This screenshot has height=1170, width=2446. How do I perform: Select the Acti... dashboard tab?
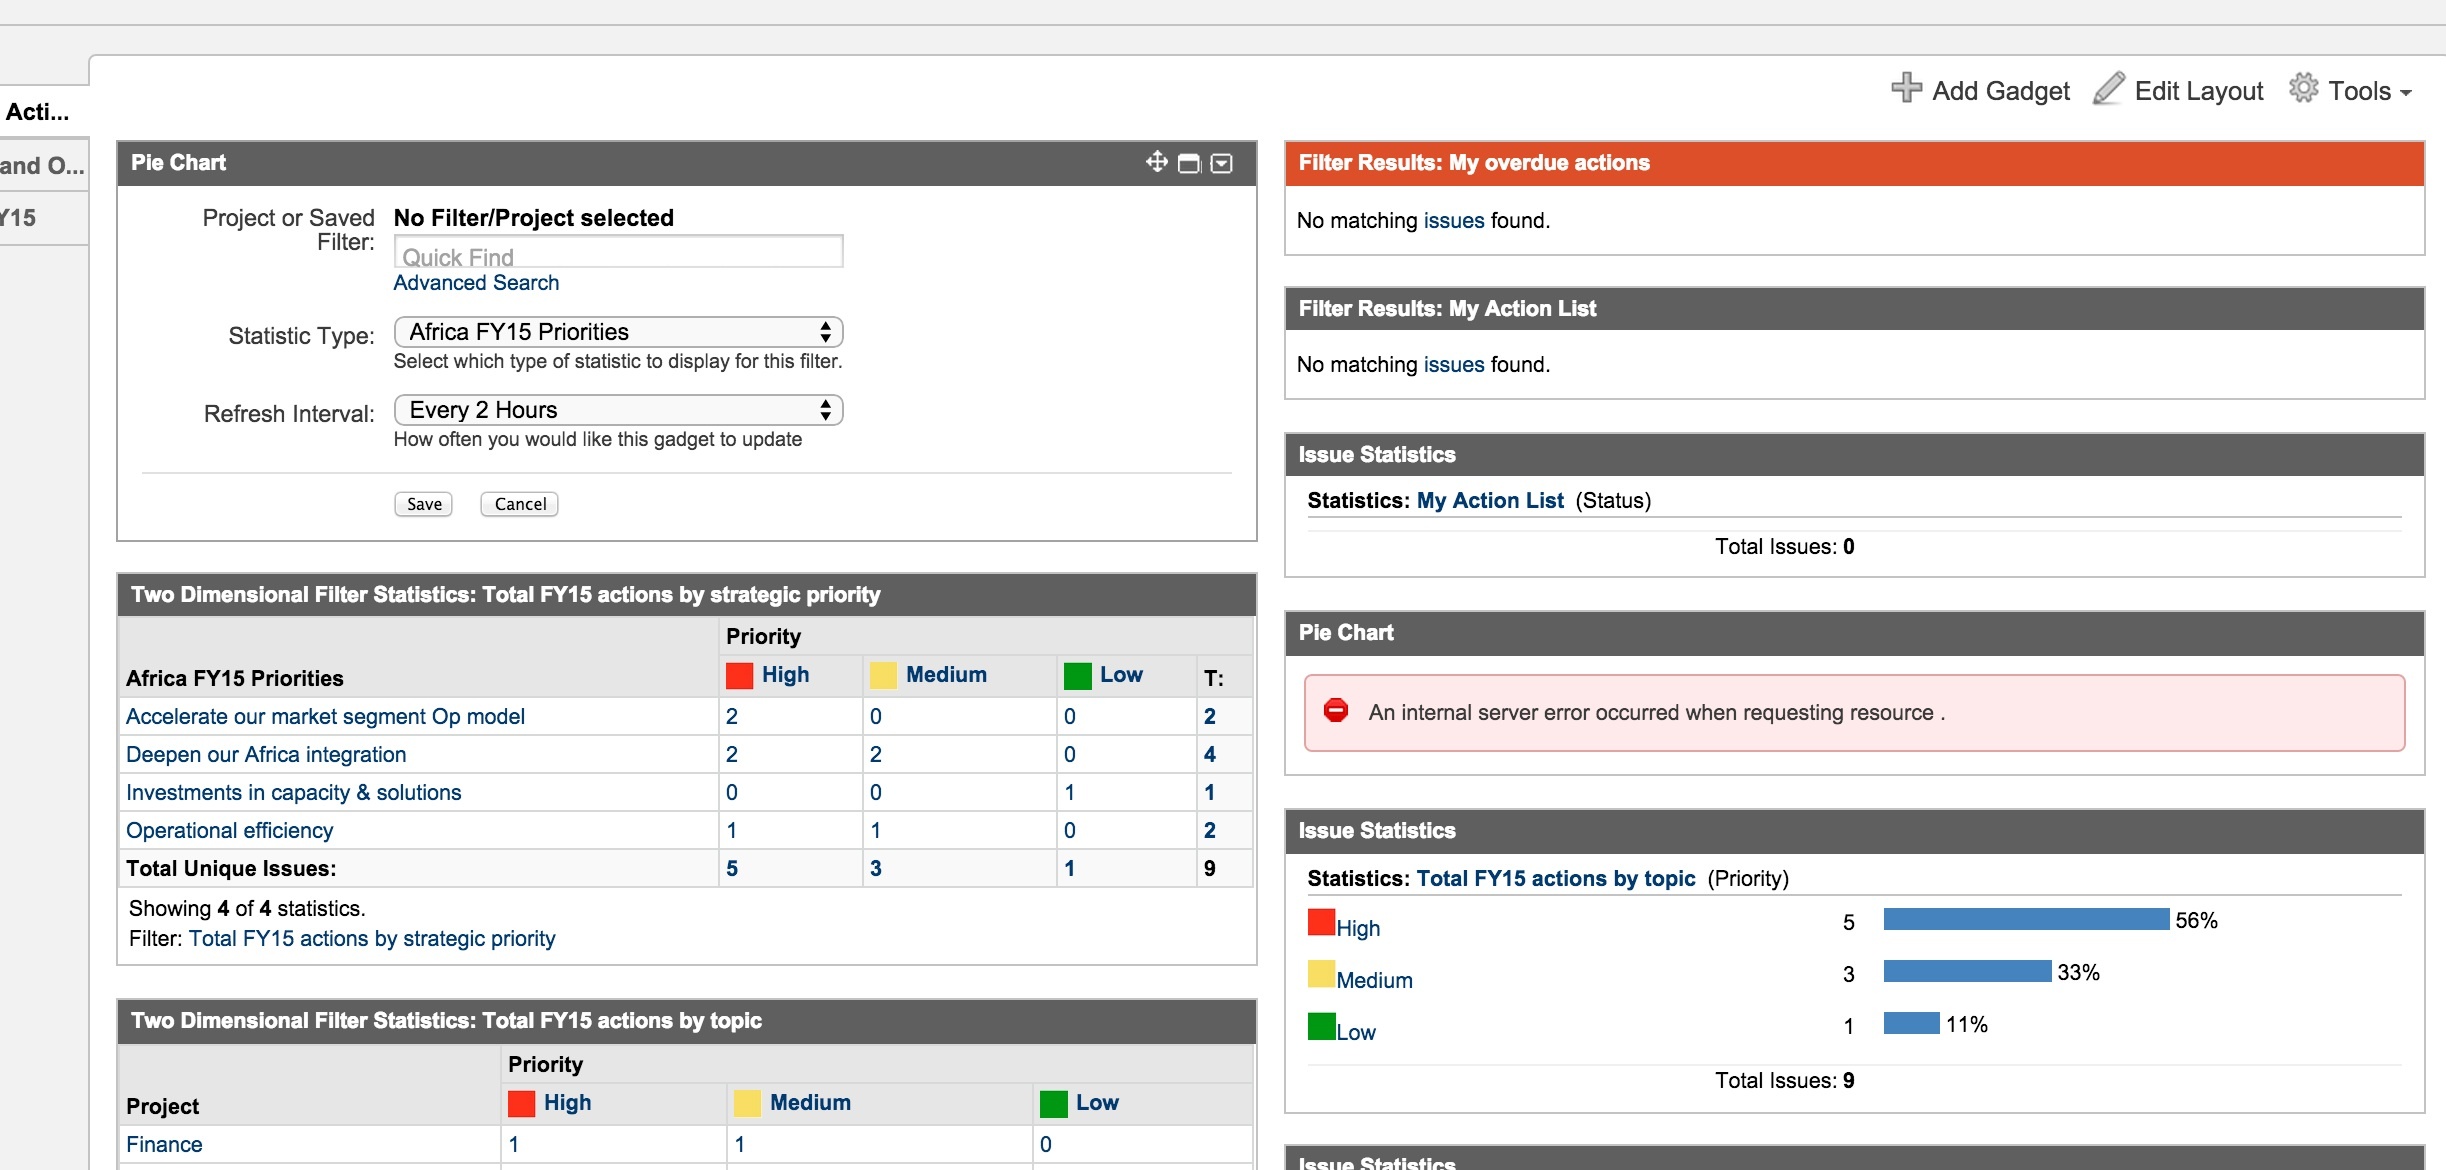click(x=38, y=112)
